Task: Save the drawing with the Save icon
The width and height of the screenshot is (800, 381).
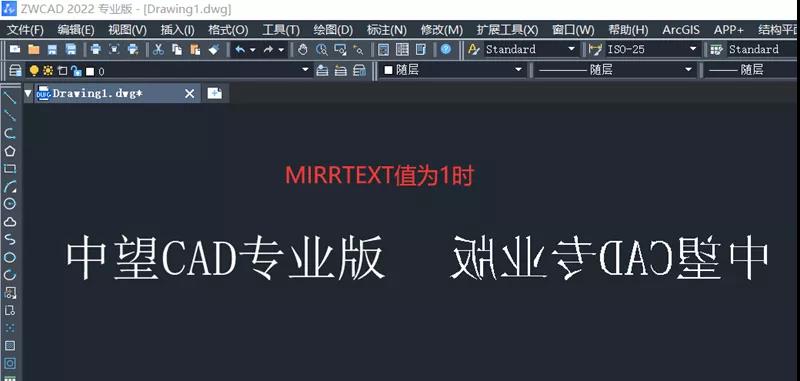Action: 52,49
